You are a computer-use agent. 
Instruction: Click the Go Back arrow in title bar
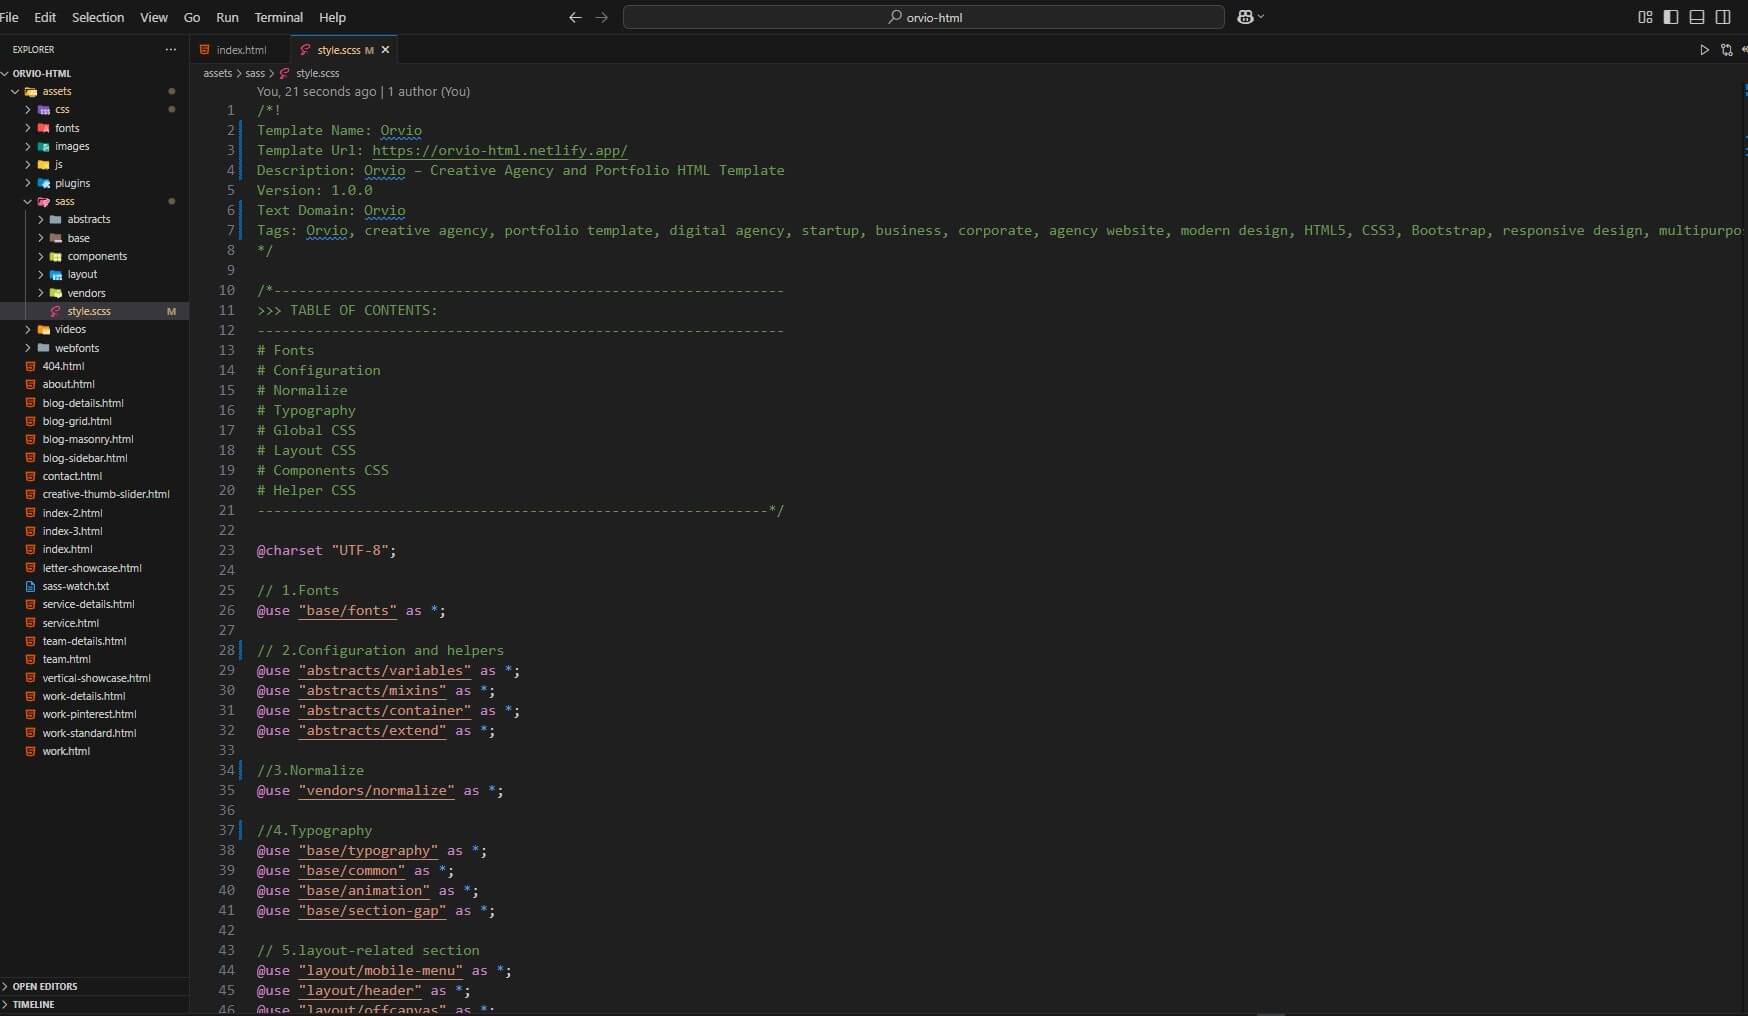[x=575, y=17]
